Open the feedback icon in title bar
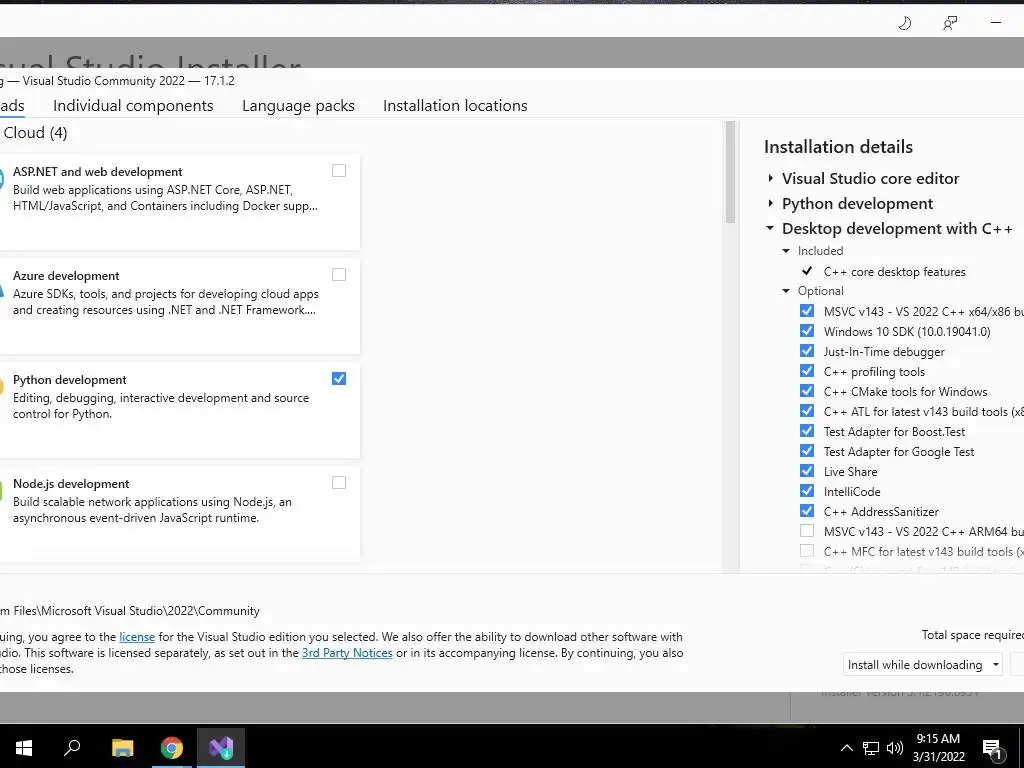This screenshot has height=768, width=1024. click(950, 24)
